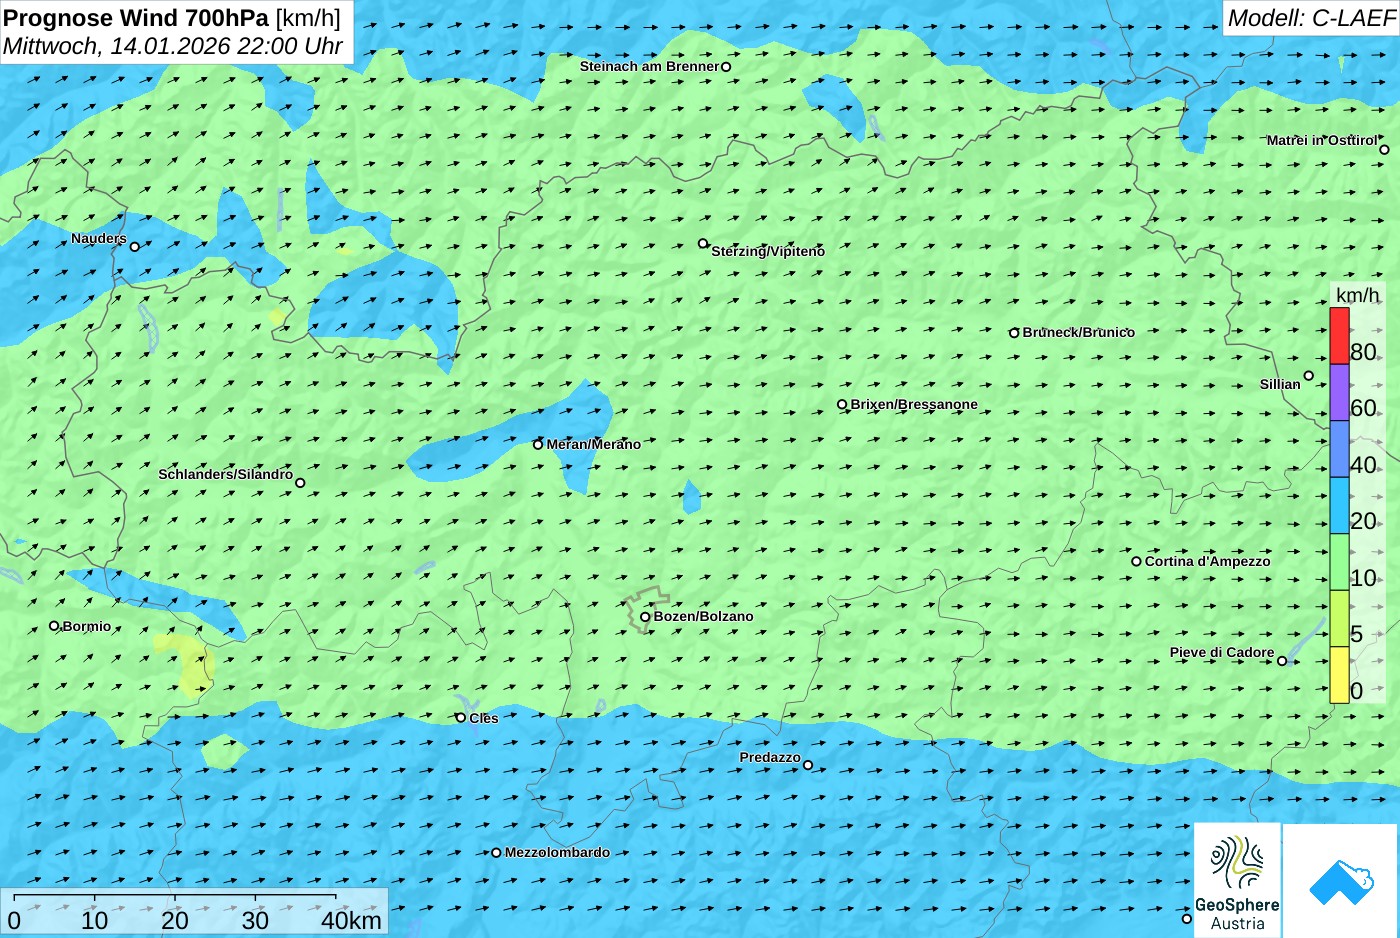Select the Pieve di Cadore marker
This screenshot has width=1400, height=938.
tap(1282, 660)
